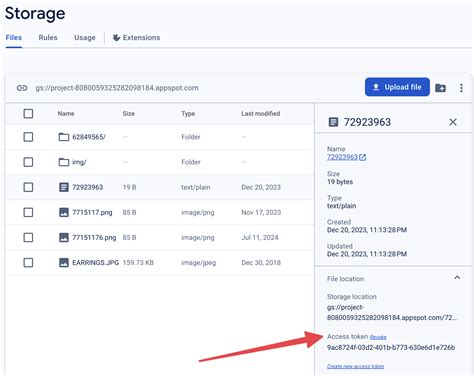Switch to the Rules tab
474x376 pixels.
(x=48, y=37)
